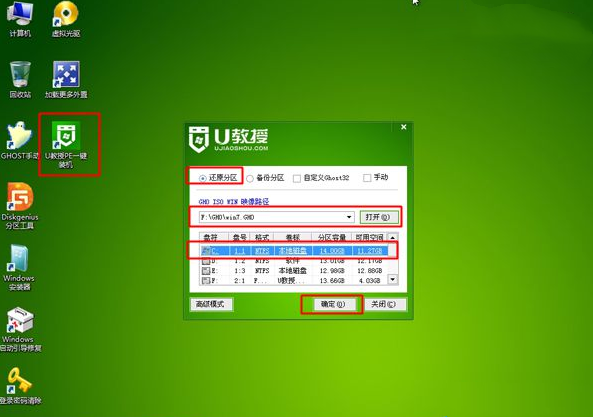Viewport: 593px width, 417px height.
Task: Open the 虚拟光驱 desktop icon
Action: click(x=66, y=19)
